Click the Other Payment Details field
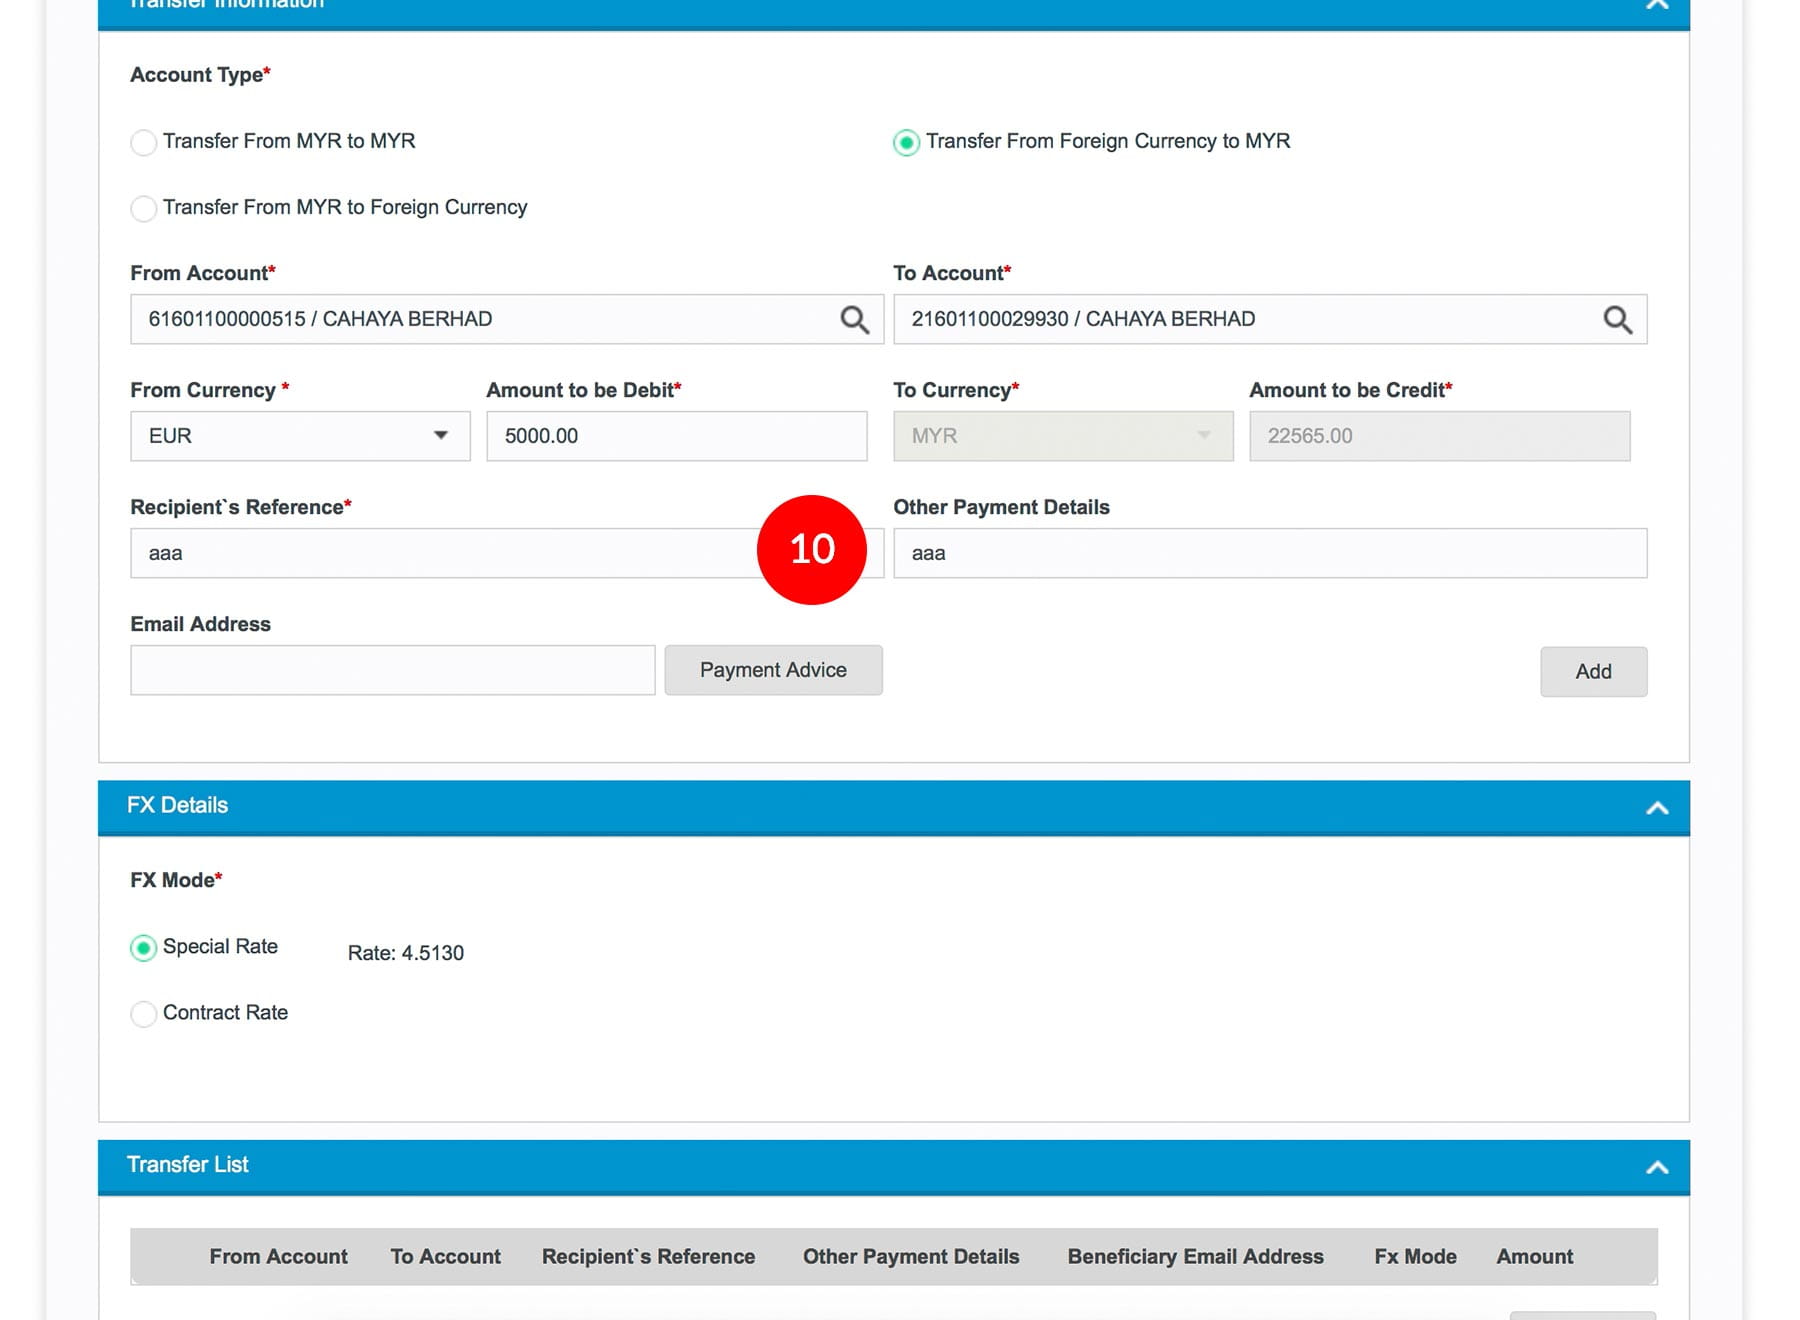The width and height of the screenshot is (1800, 1320). pyautogui.click(x=1270, y=554)
